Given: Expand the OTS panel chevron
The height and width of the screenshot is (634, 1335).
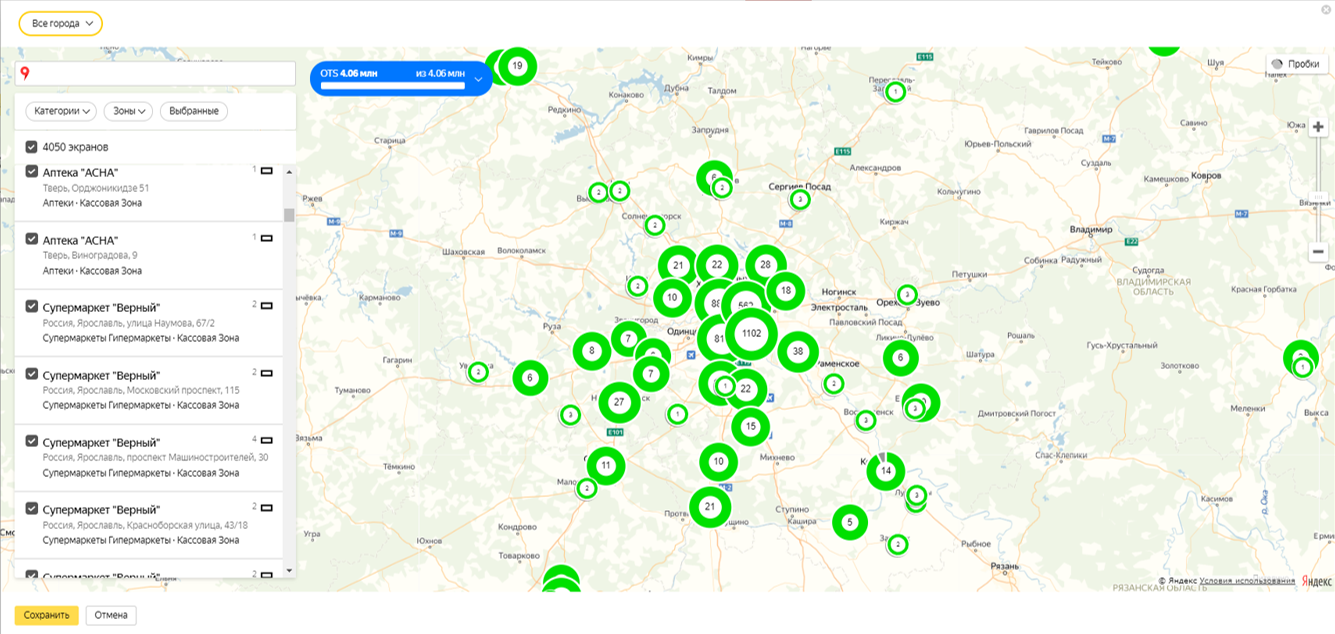Looking at the screenshot, I should click(x=479, y=79).
